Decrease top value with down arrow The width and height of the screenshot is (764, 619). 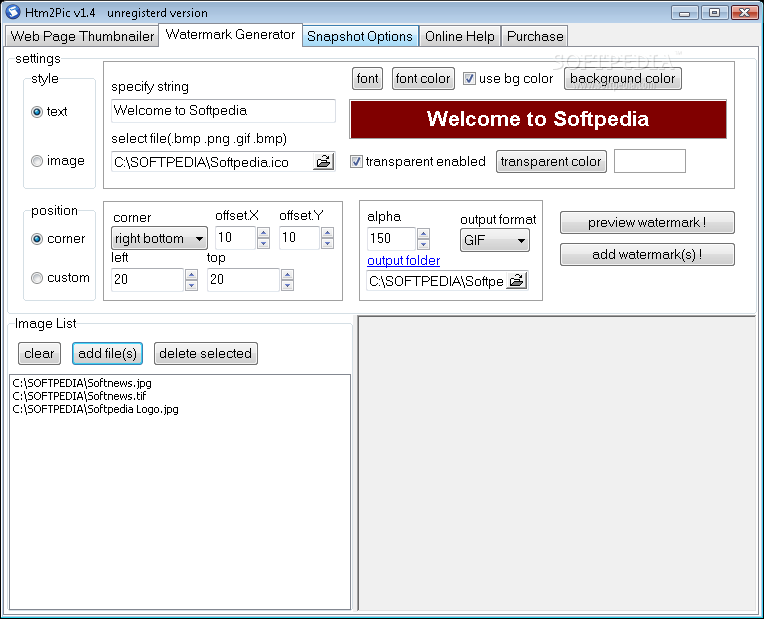point(287,285)
